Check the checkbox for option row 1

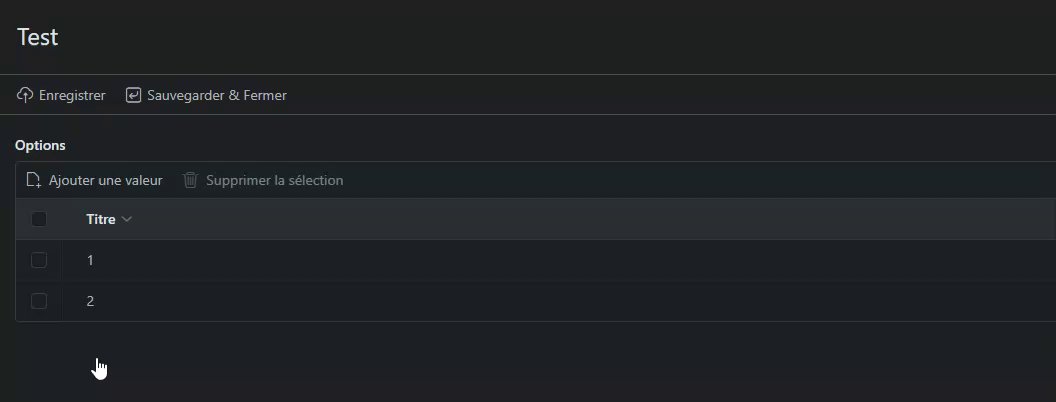[39, 260]
